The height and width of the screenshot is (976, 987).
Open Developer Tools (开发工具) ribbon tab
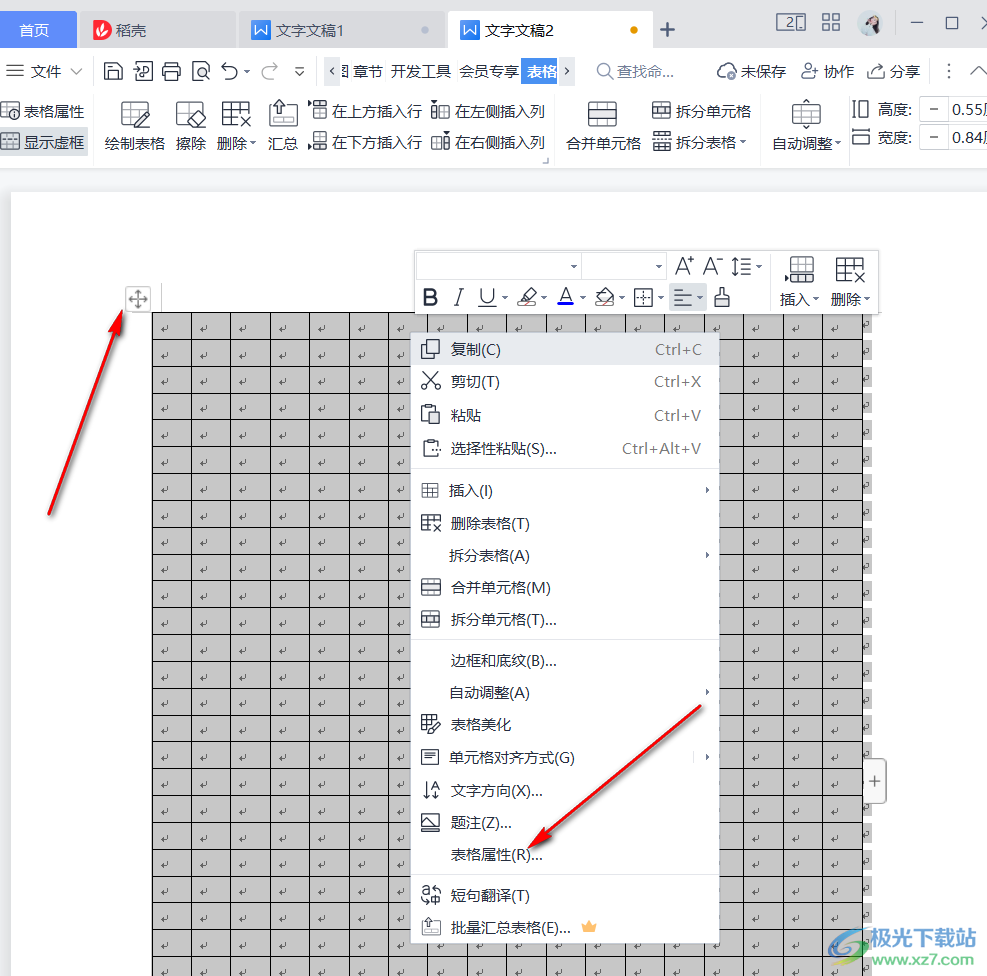coord(420,71)
